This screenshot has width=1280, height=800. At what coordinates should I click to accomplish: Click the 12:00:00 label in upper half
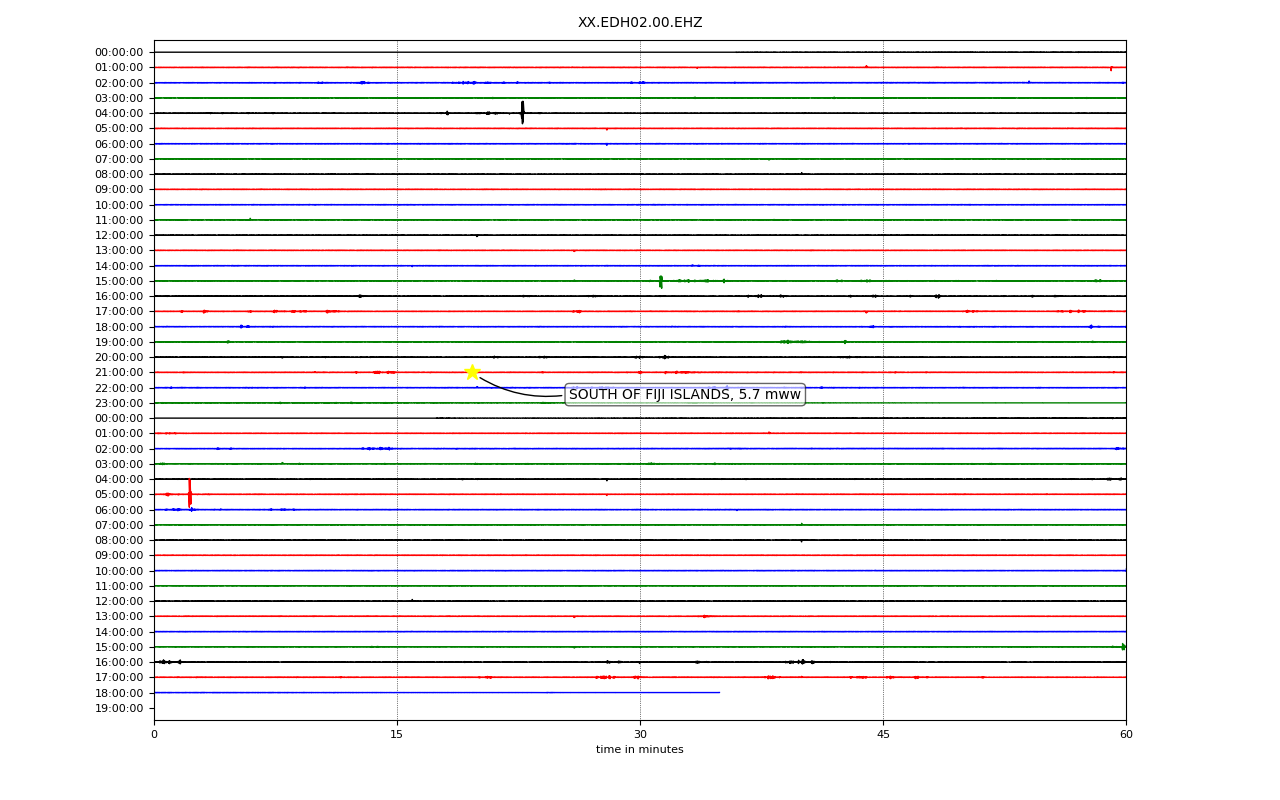coord(119,235)
